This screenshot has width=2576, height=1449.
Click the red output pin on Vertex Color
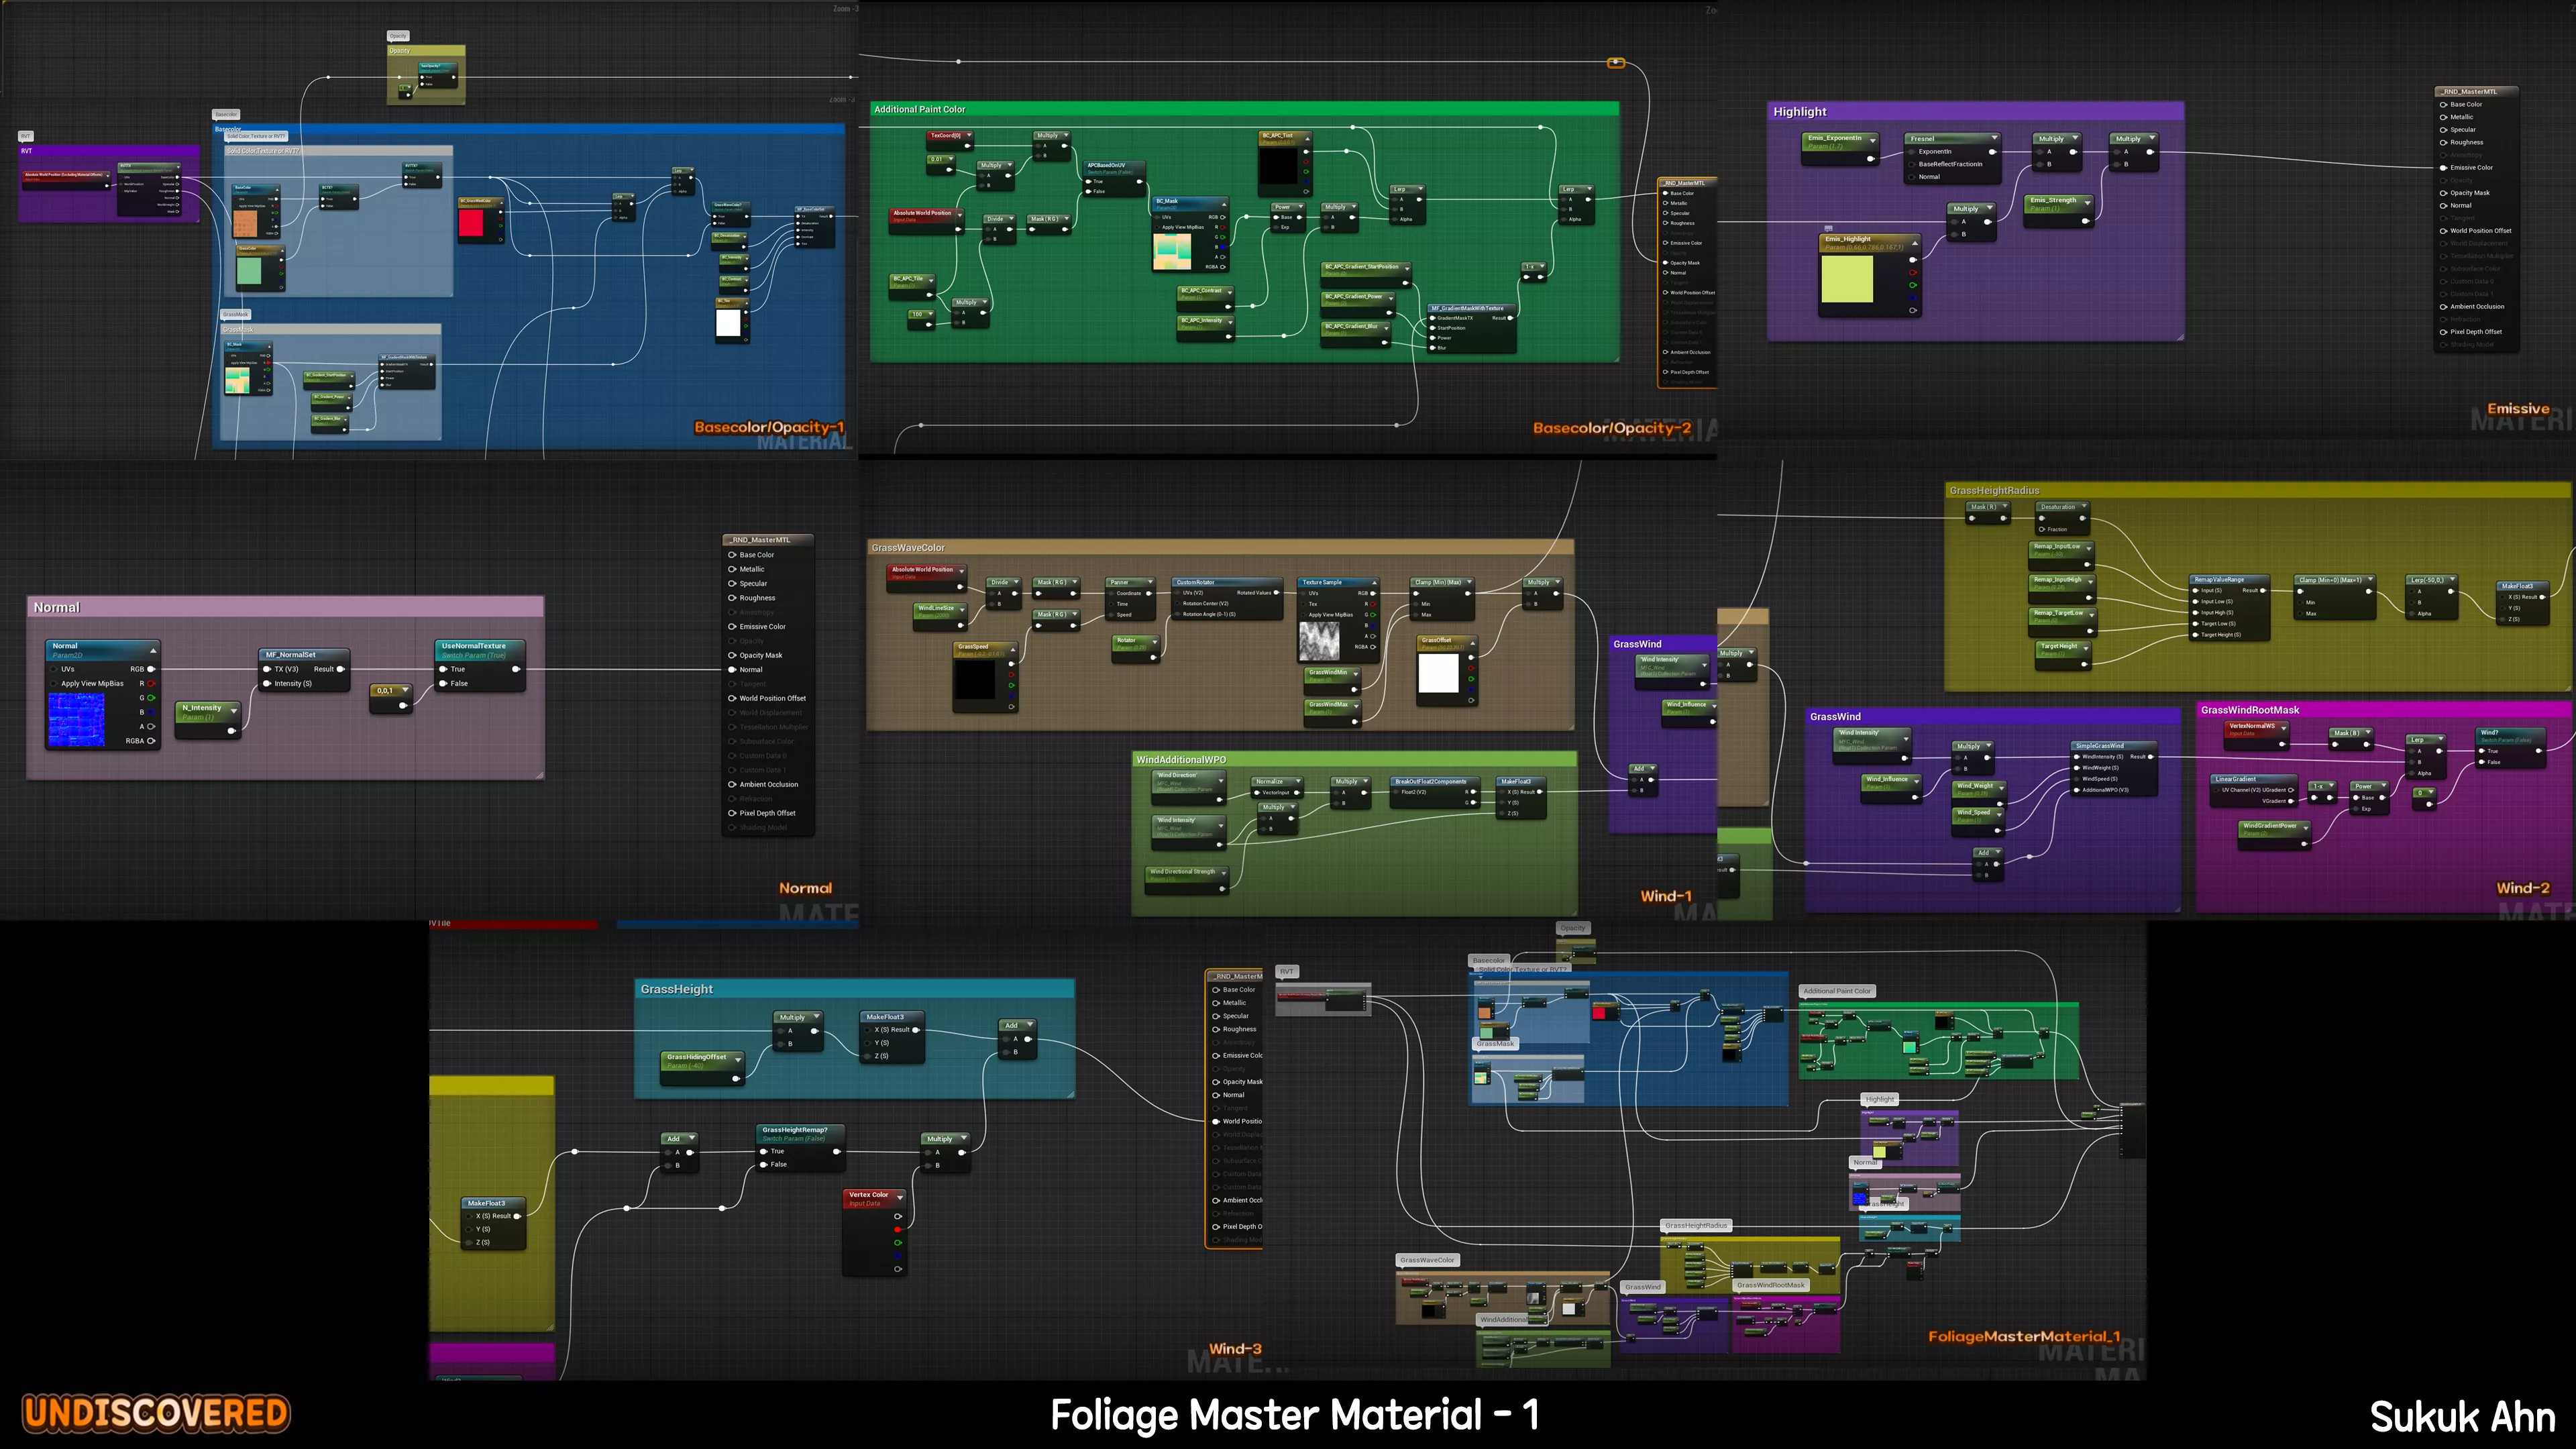[898, 1229]
